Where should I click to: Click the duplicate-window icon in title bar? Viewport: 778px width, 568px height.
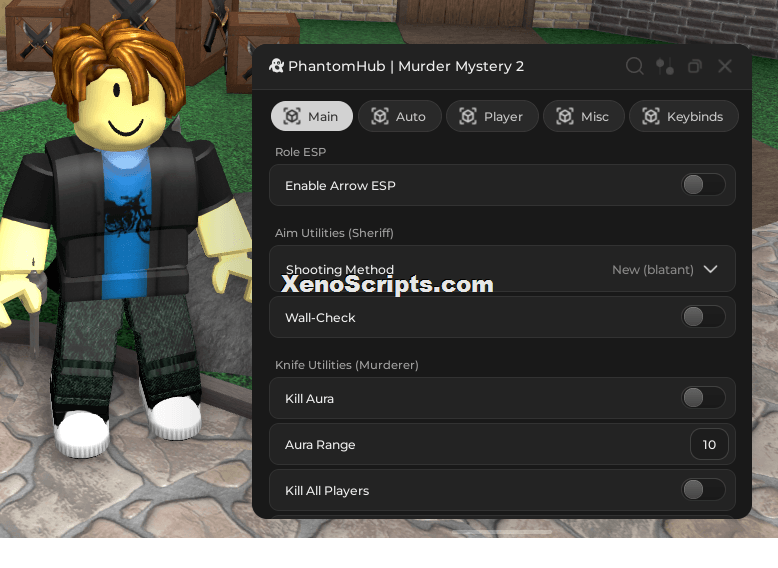pyautogui.click(x=695, y=66)
